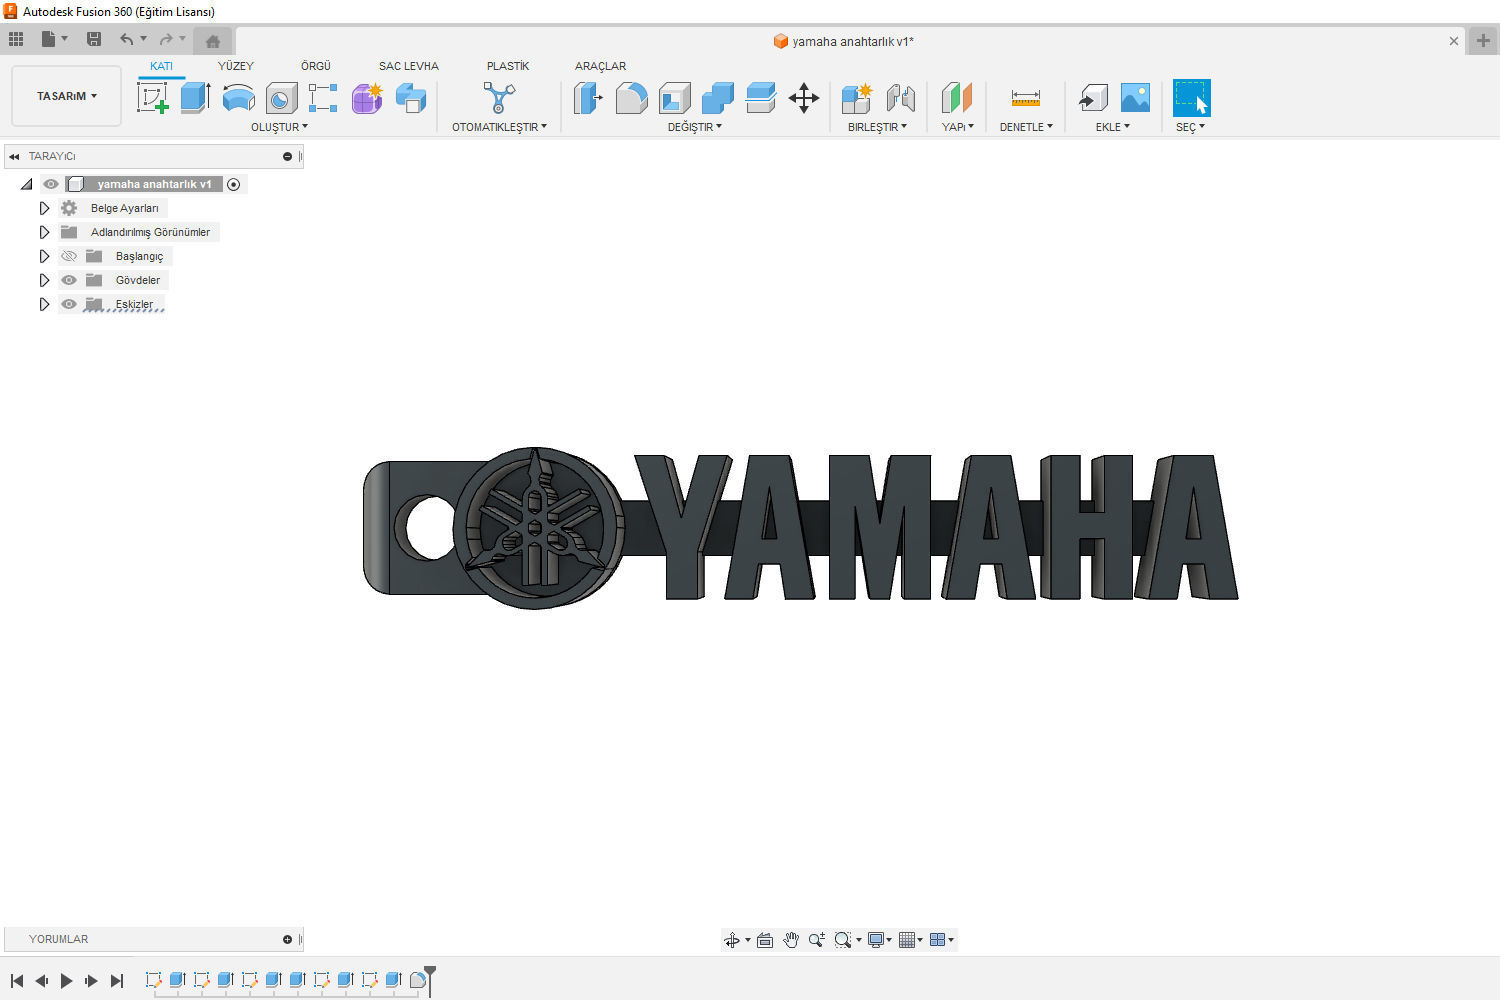Screen dimensions: 1500x1000
Task: Click the New Component icon
Action: (x=857, y=98)
